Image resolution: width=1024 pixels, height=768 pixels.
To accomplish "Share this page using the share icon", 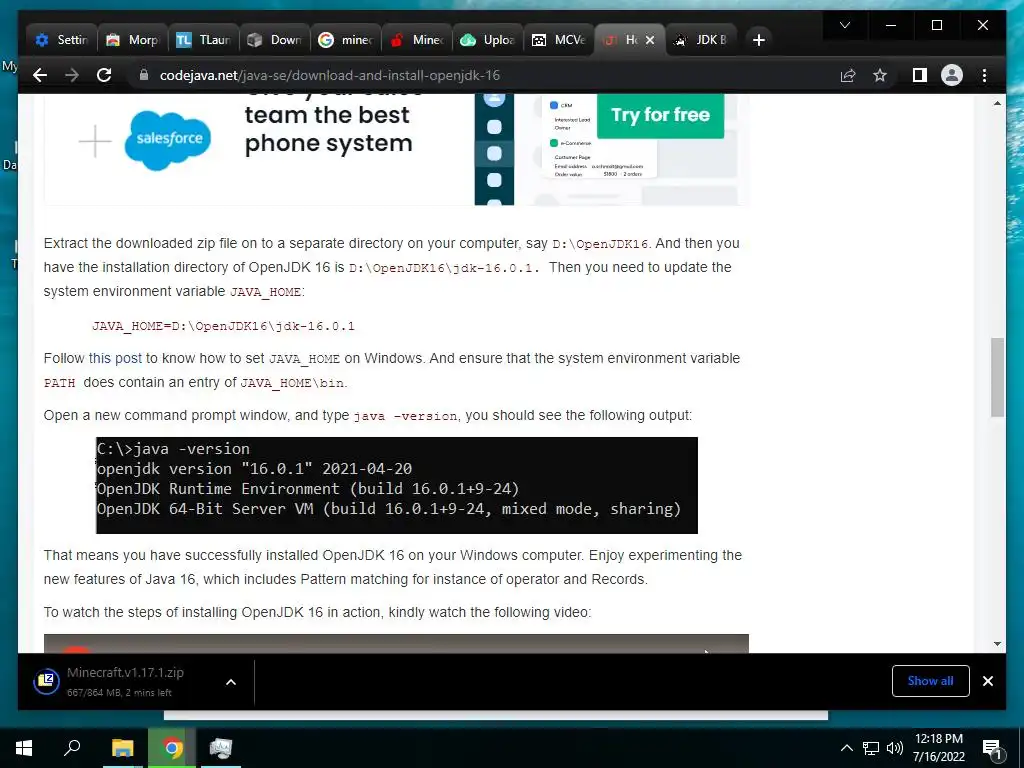I will [848, 76].
